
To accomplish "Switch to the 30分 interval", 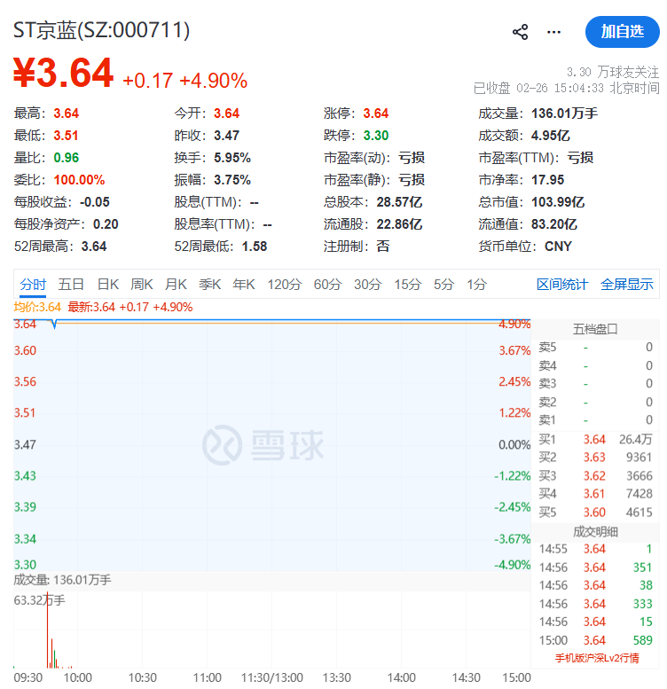I will point(367,285).
